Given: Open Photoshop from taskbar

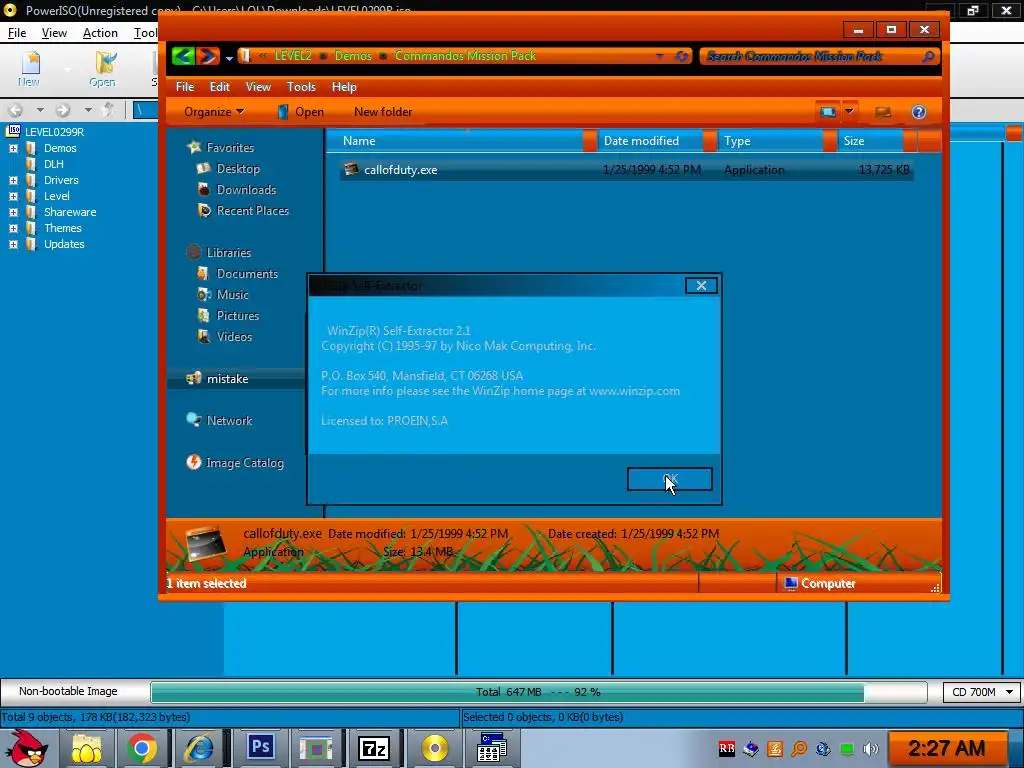Looking at the screenshot, I should 260,747.
